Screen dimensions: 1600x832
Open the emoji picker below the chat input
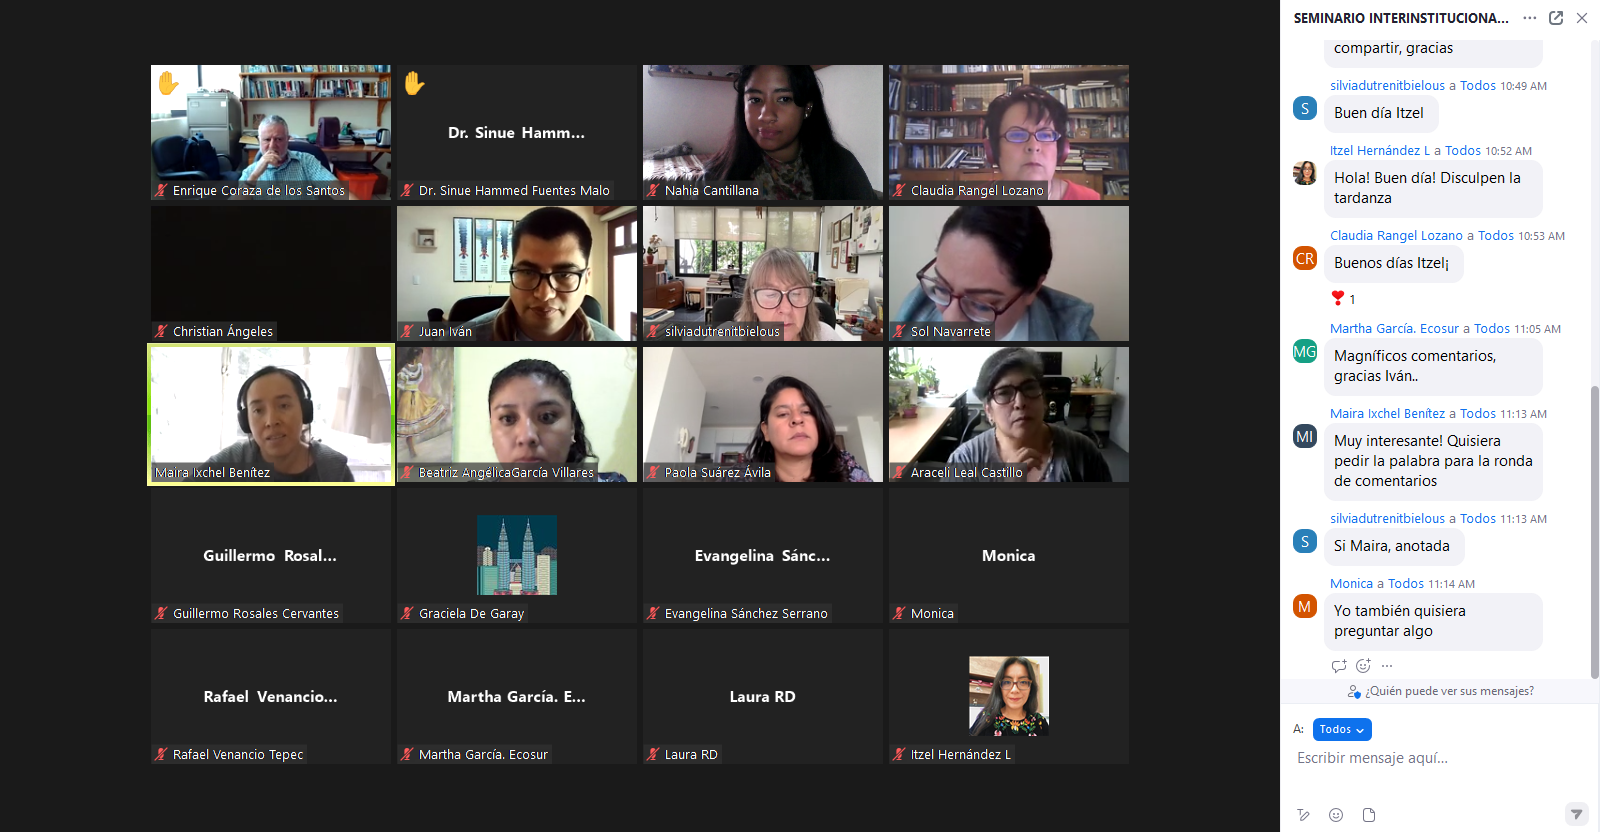(x=1336, y=815)
